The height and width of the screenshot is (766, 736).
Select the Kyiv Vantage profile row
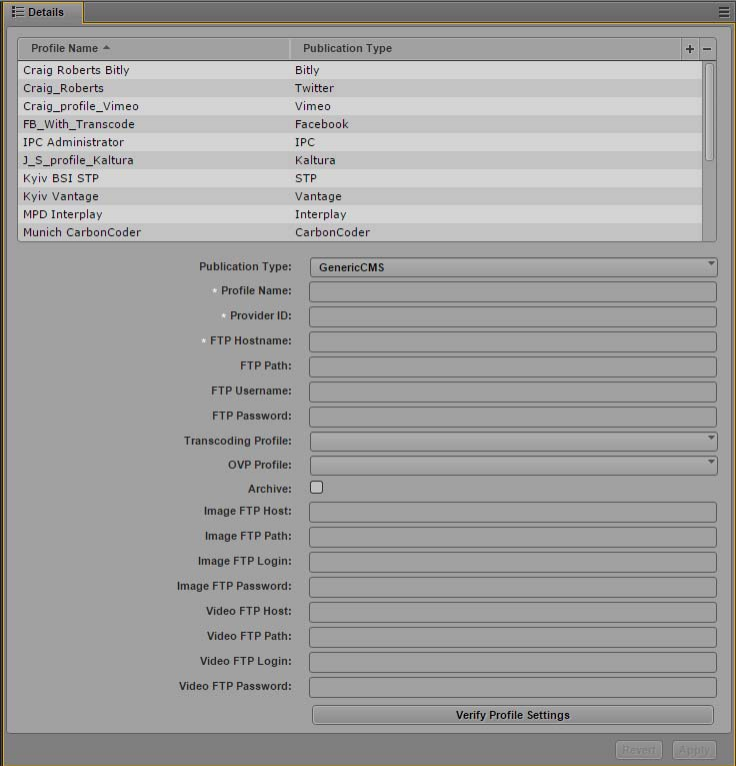tap(360, 197)
